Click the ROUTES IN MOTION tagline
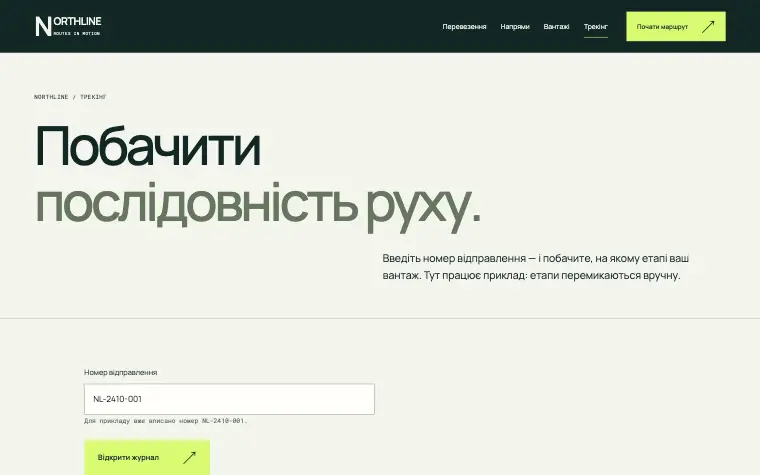The image size is (760, 475). [x=77, y=33]
